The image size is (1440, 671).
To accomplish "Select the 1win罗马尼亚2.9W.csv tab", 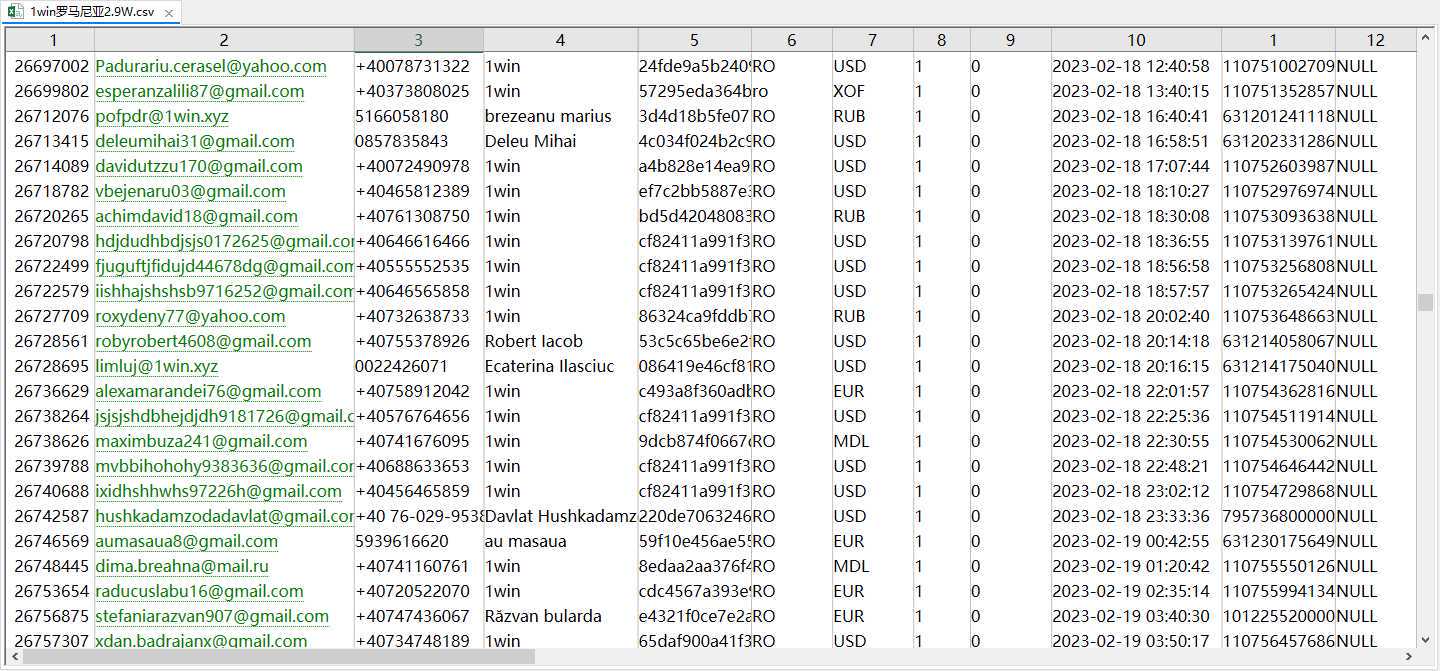I will [91, 13].
